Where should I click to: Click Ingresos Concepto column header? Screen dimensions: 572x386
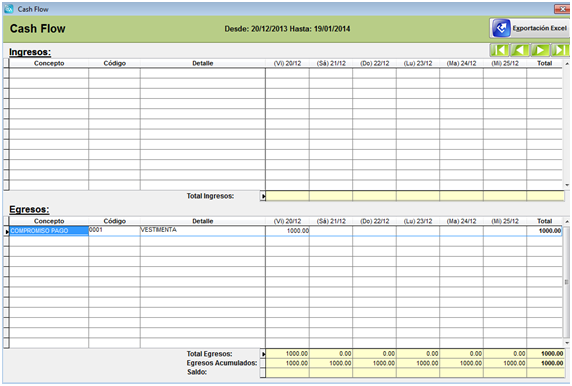tap(49, 63)
